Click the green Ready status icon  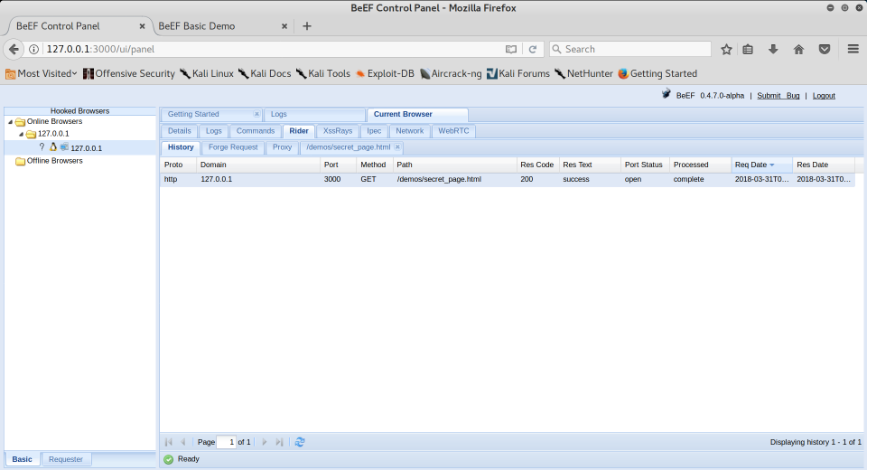169,459
